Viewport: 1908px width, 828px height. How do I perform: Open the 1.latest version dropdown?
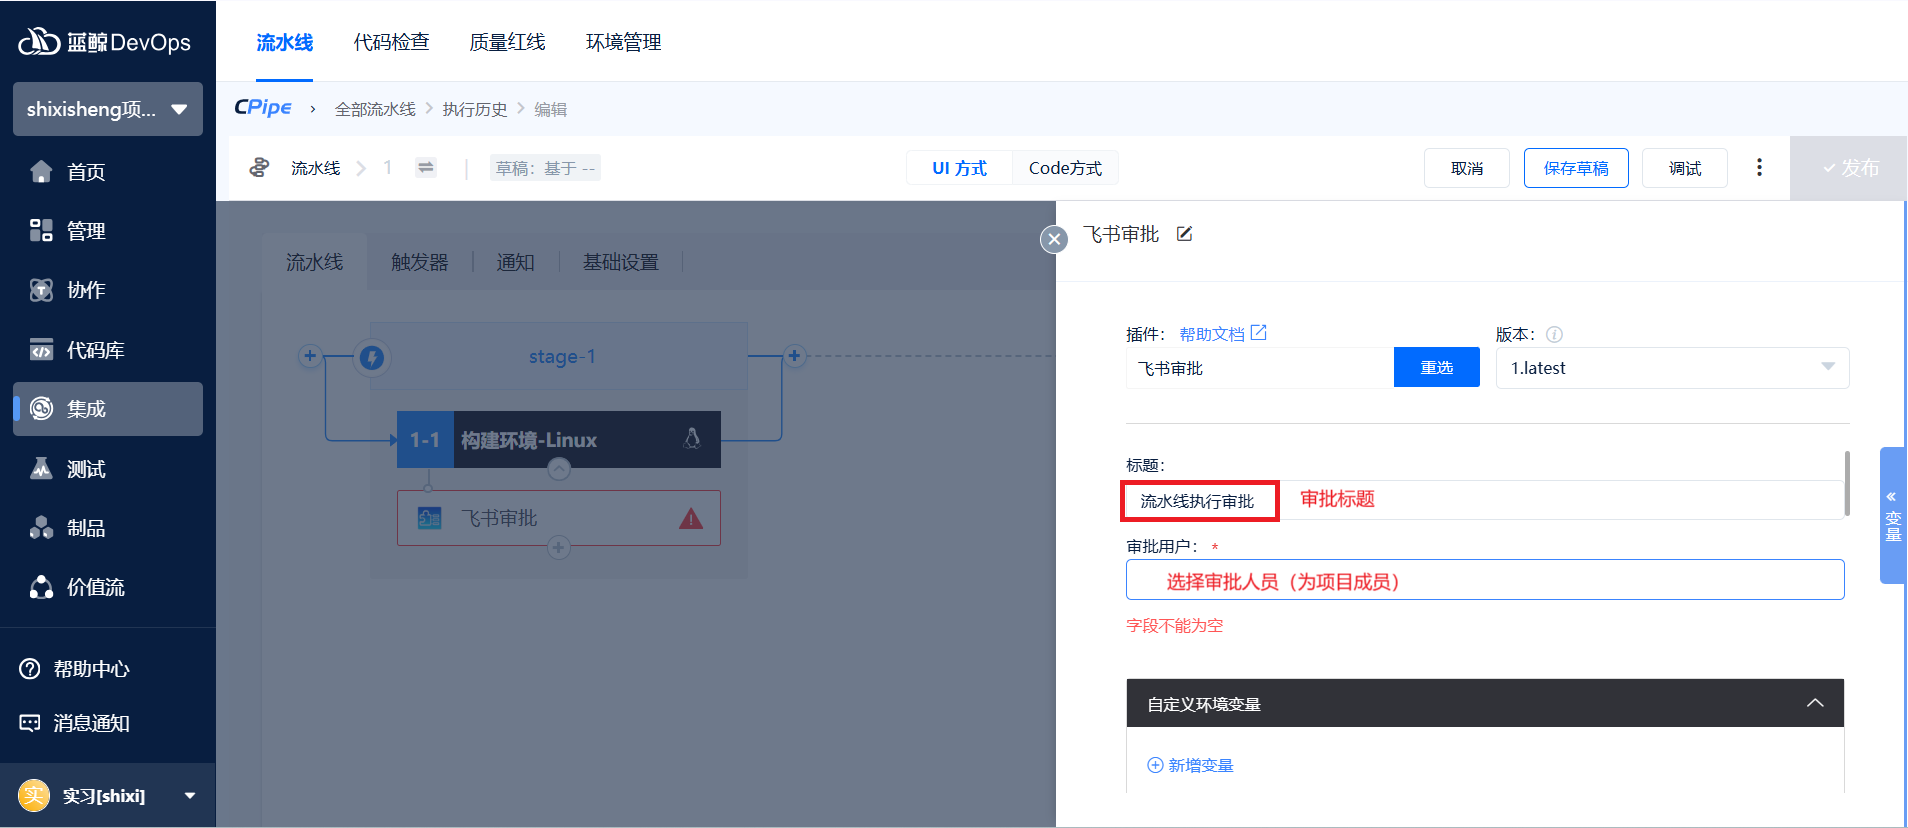tap(1671, 368)
